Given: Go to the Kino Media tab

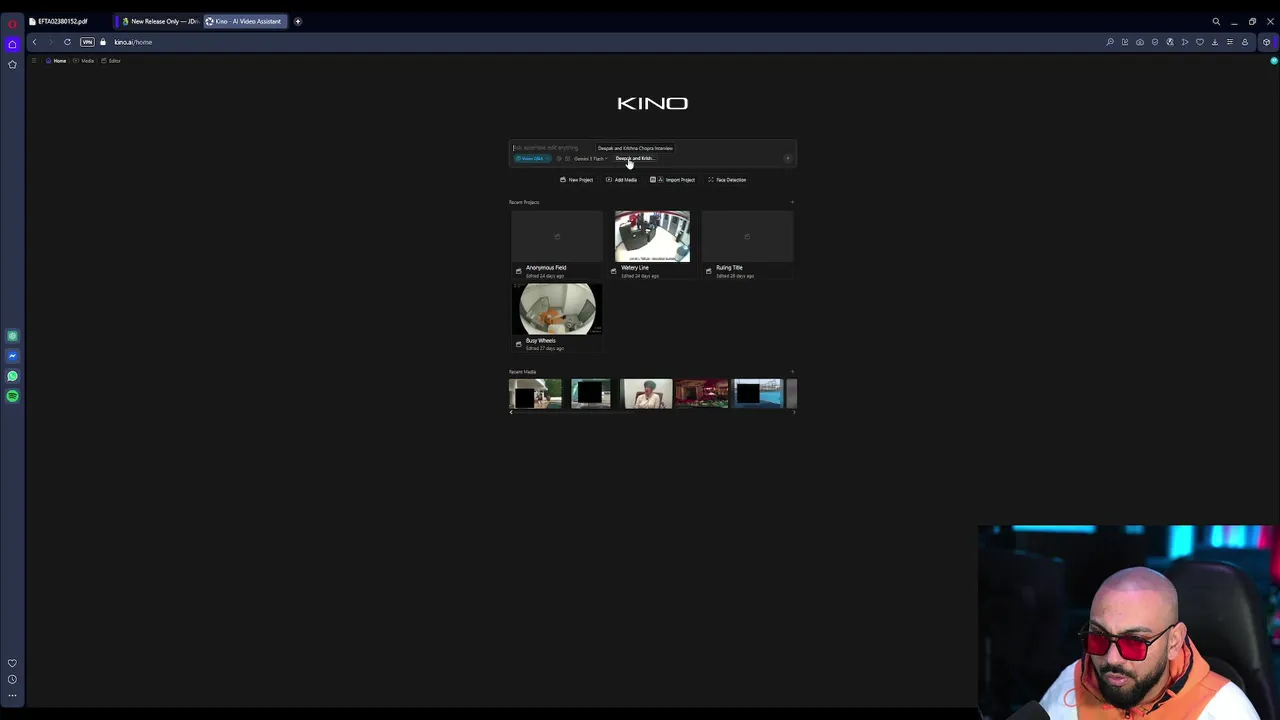Looking at the screenshot, I should (x=84, y=61).
